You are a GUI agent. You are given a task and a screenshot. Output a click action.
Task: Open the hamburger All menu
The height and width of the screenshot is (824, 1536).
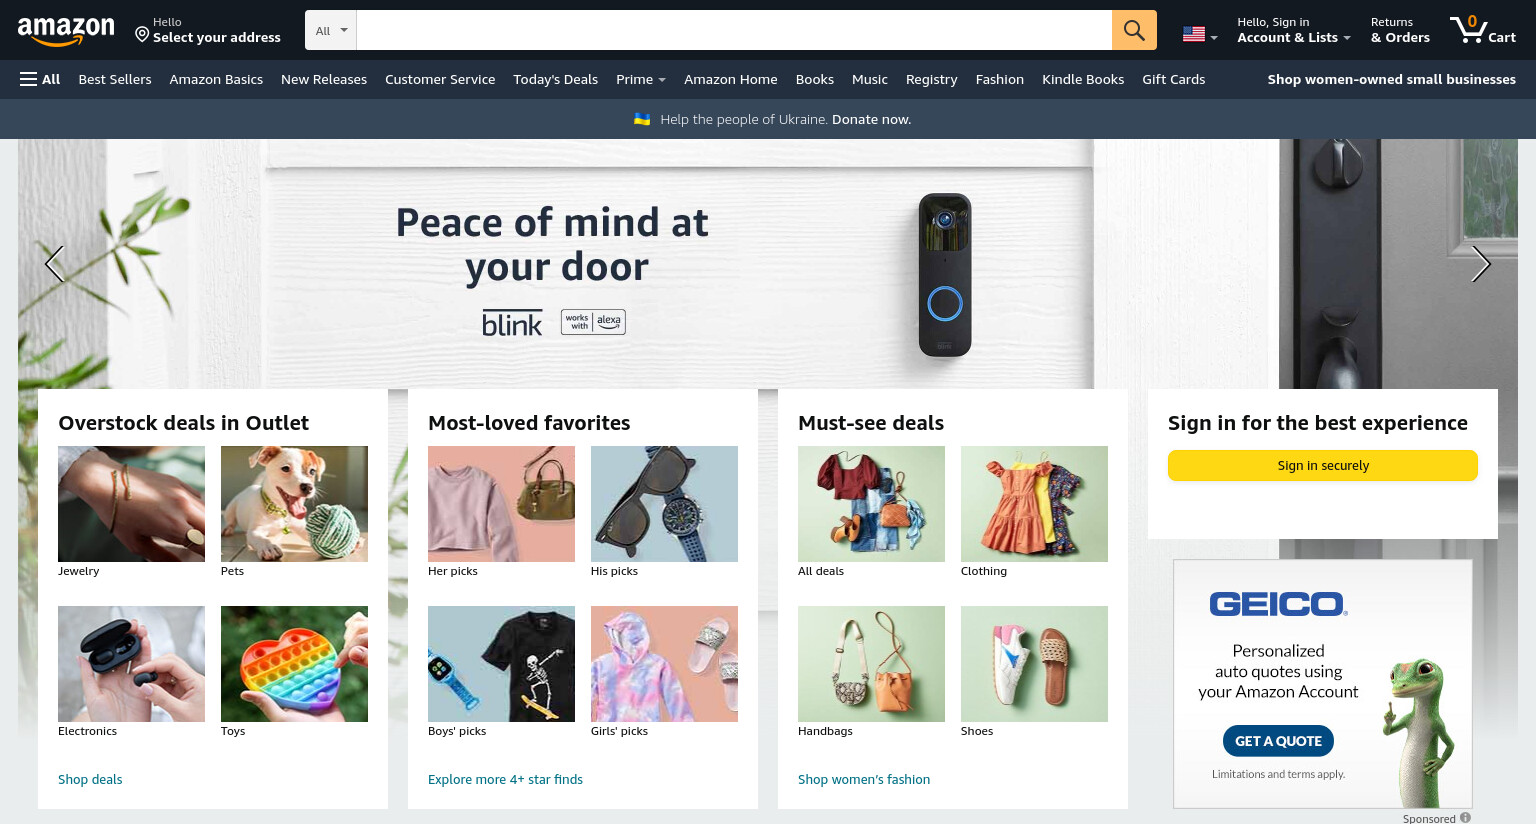40,79
